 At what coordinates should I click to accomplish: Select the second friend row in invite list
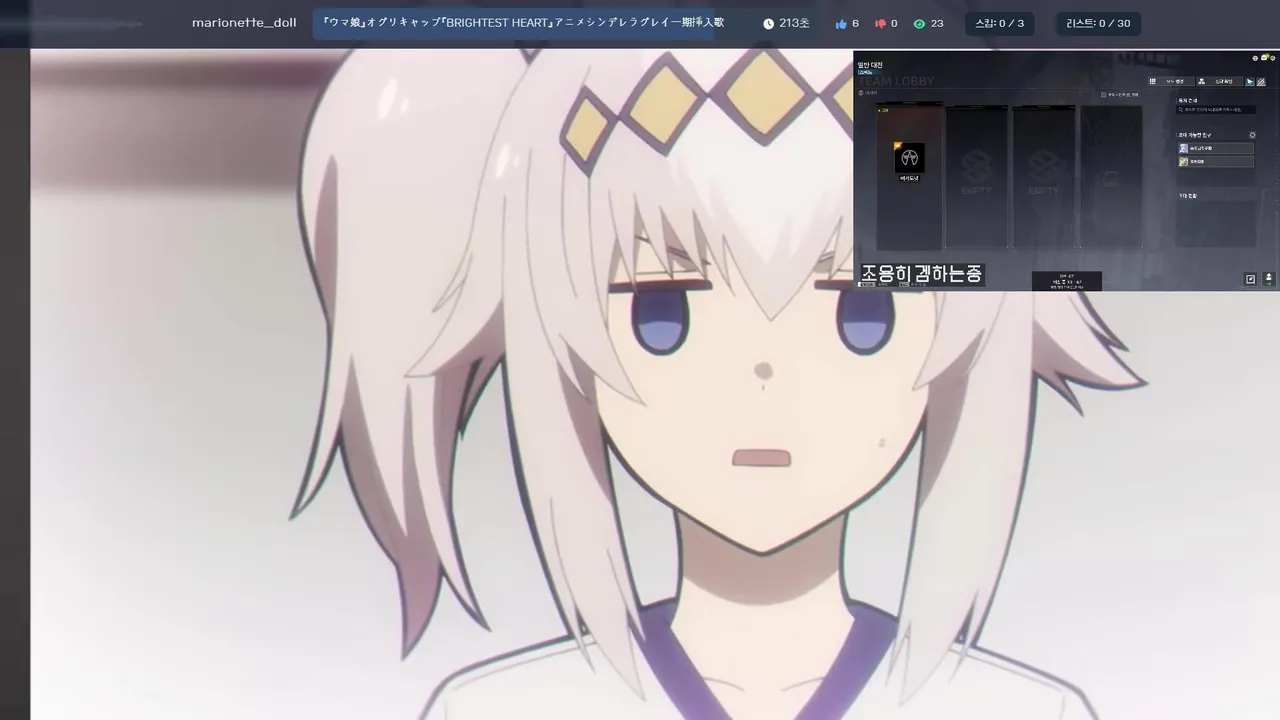pyautogui.click(x=1216, y=161)
